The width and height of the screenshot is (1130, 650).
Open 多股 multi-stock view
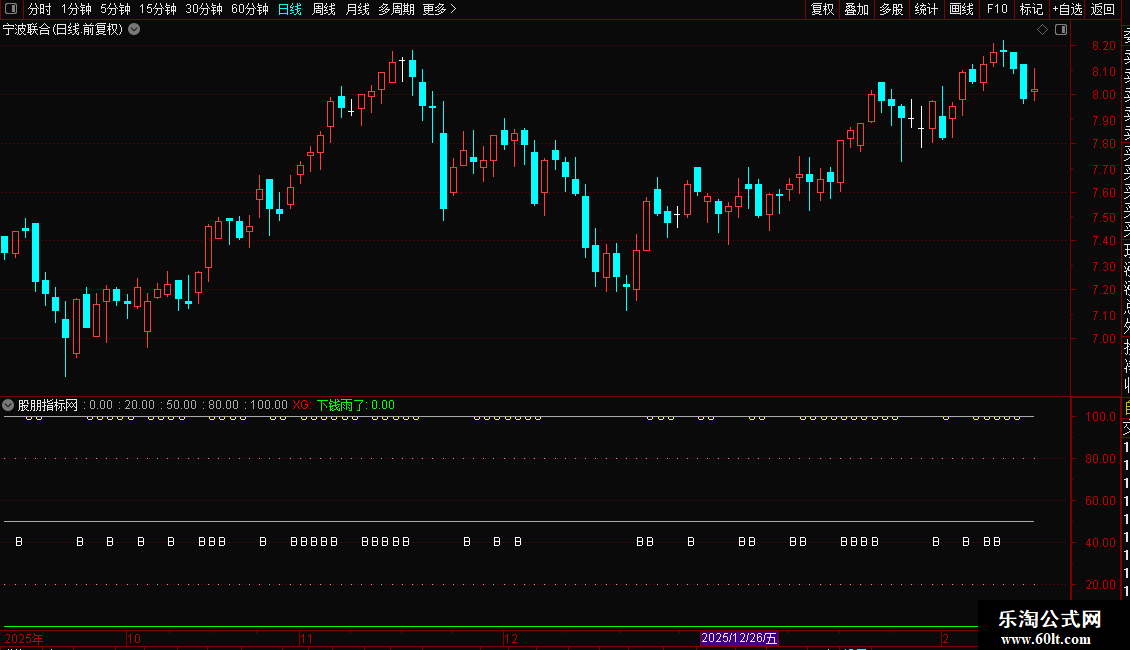coord(891,9)
